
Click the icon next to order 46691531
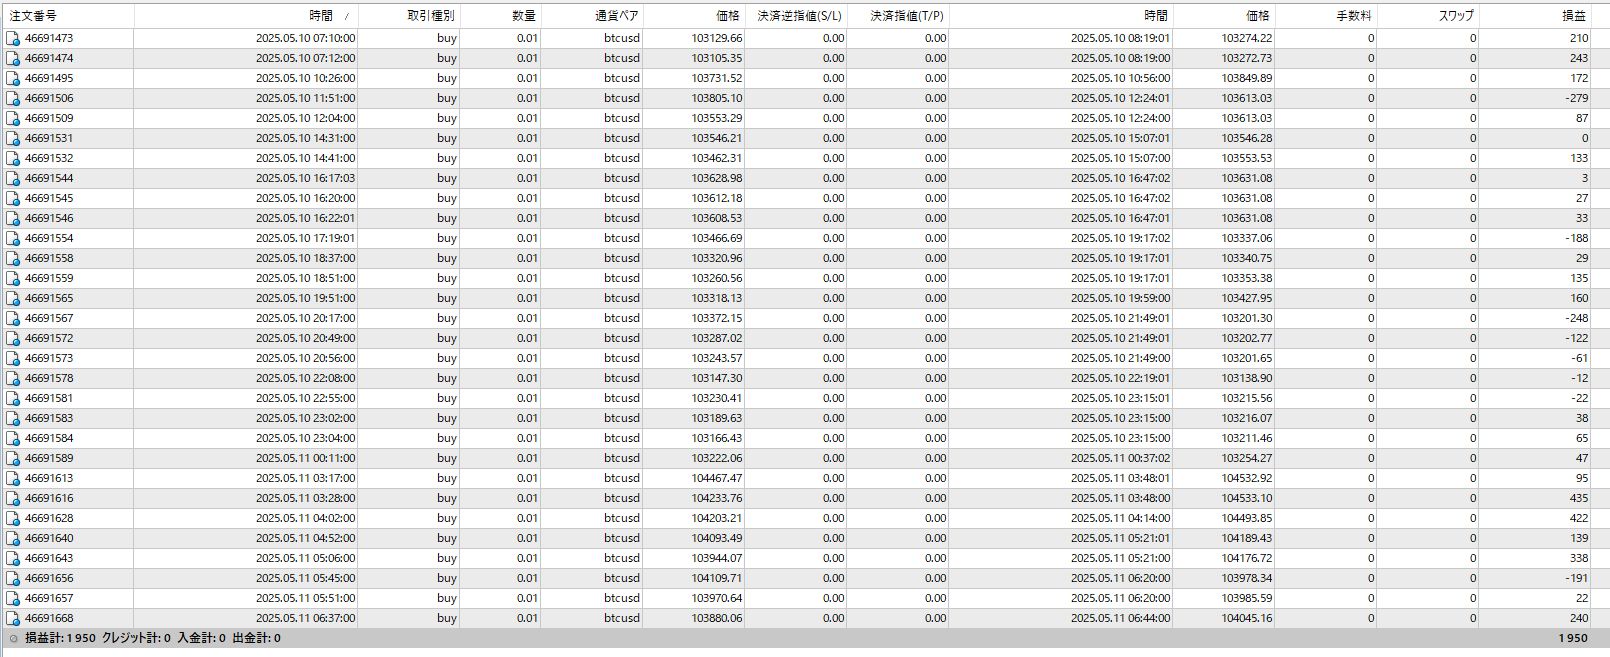(x=13, y=138)
